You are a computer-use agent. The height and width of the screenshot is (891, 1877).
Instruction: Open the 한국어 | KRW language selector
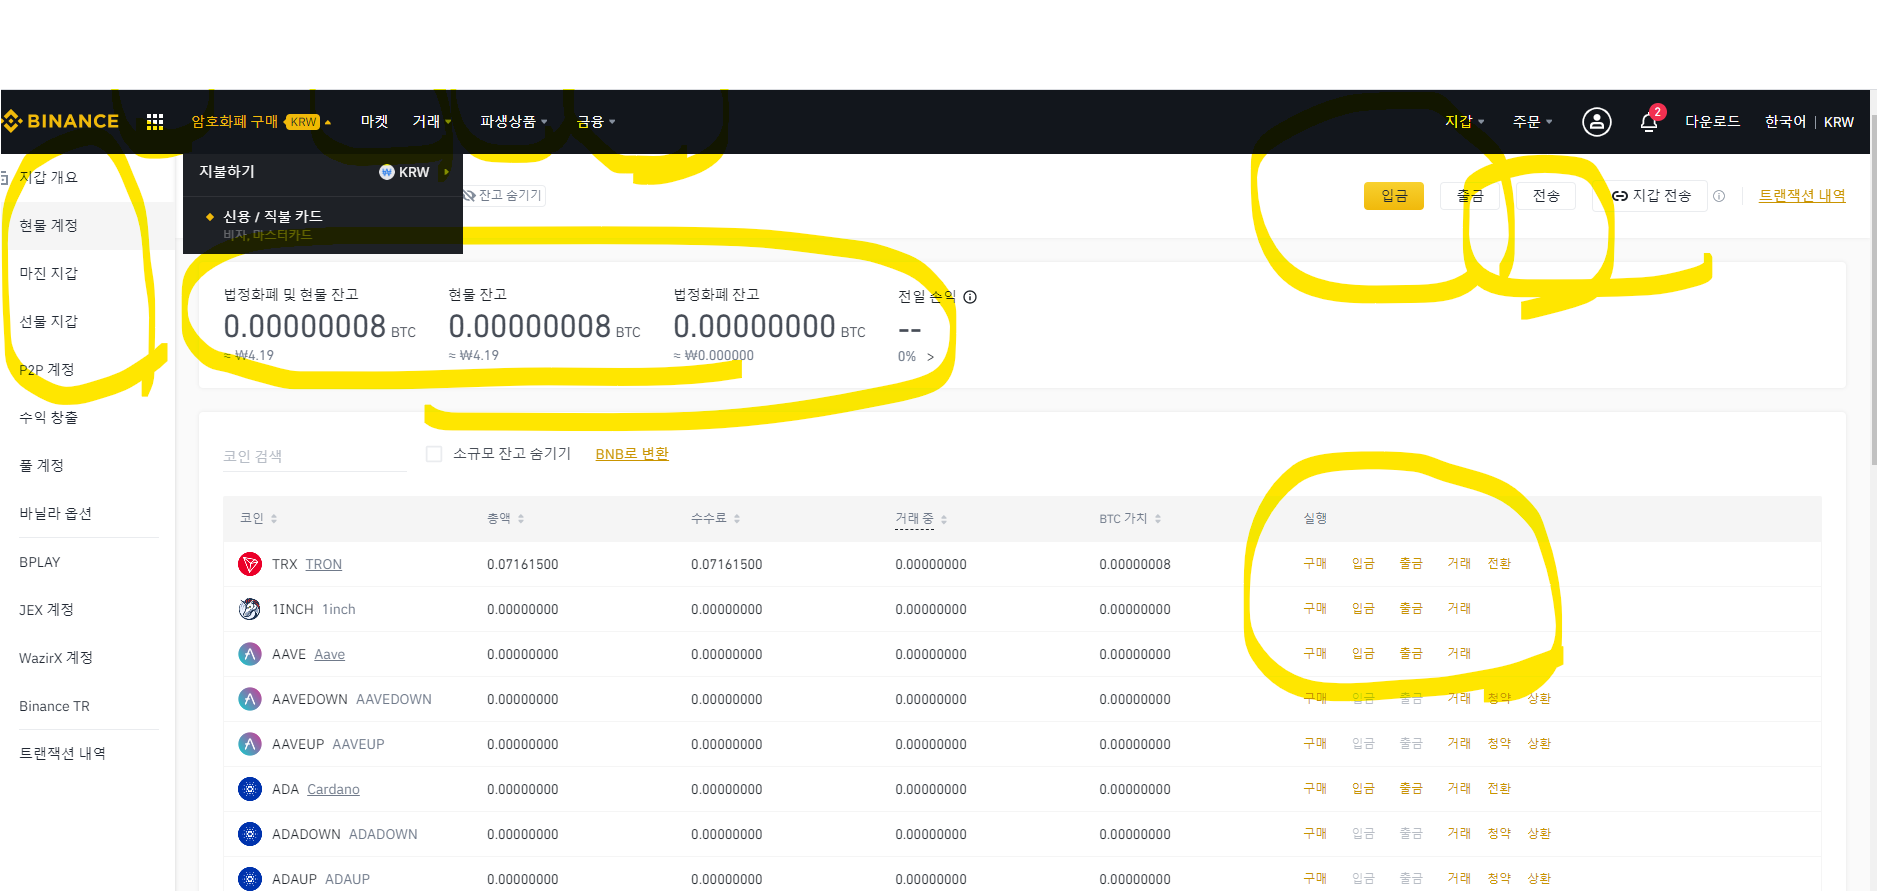tap(1809, 122)
